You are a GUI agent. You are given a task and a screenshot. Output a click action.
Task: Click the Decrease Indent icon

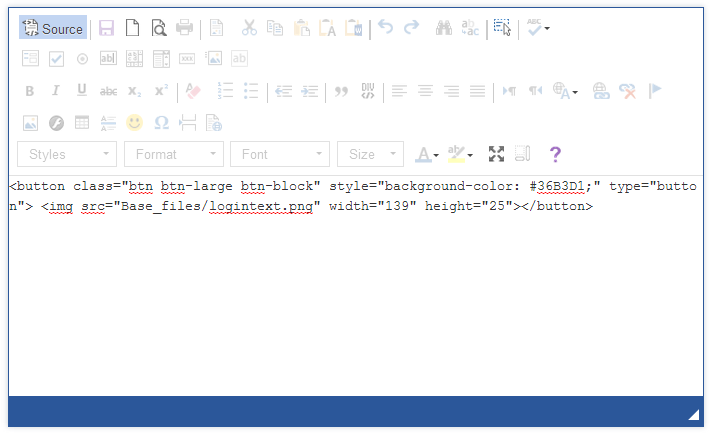click(x=283, y=91)
